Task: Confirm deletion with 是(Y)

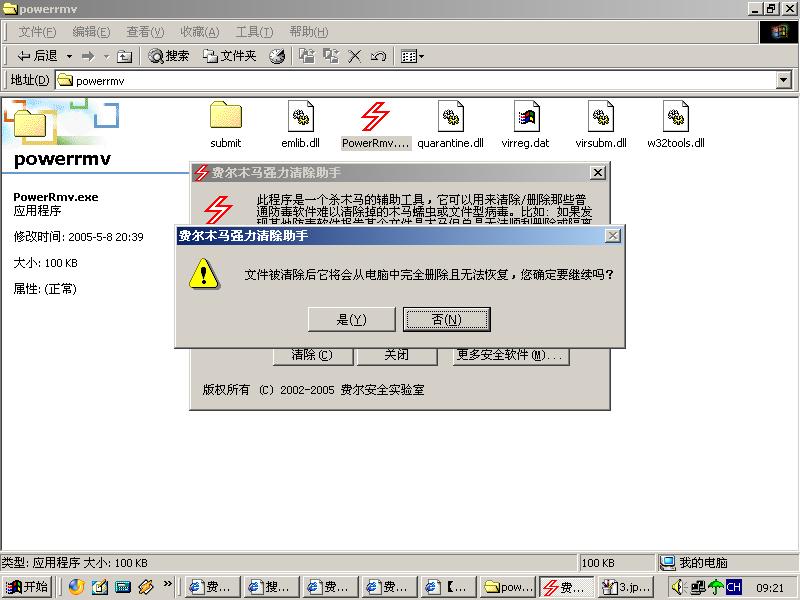Action: (352, 319)
